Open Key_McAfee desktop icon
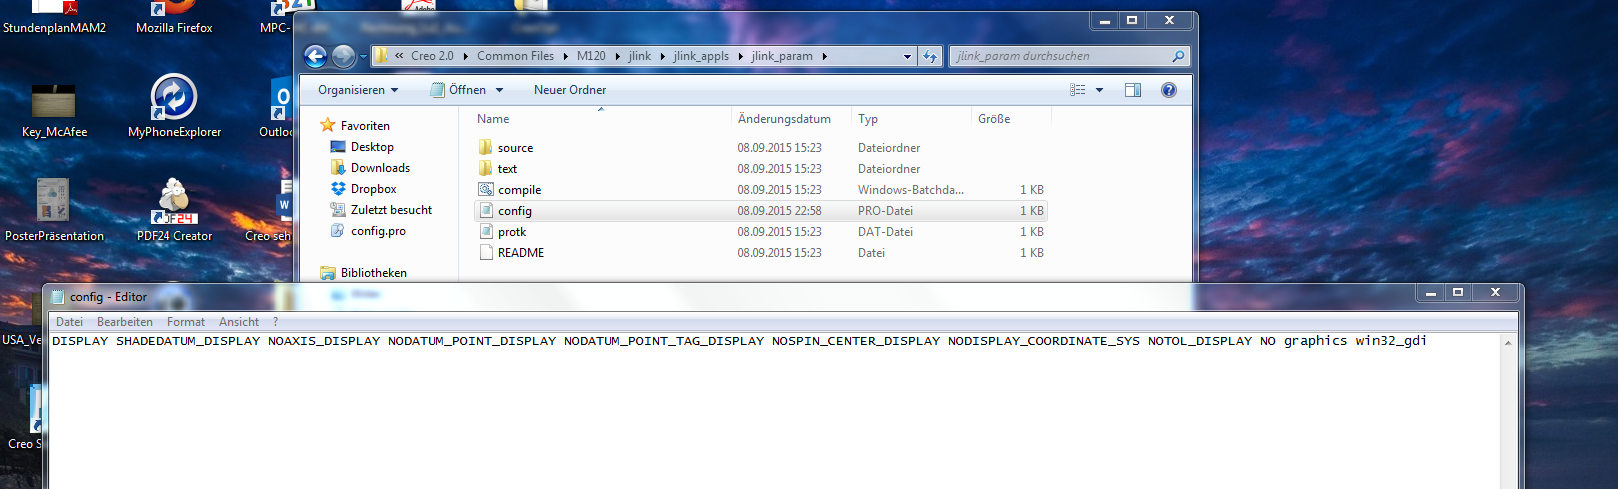 [x=54, y=110]
